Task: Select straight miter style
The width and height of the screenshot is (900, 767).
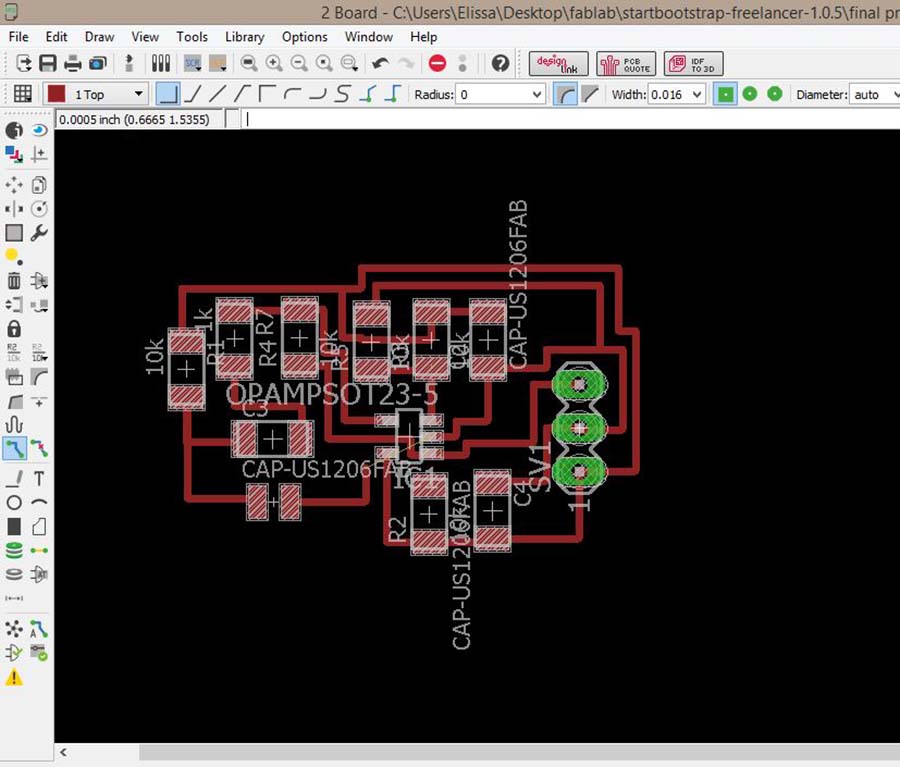Action: tap(590, 94)
